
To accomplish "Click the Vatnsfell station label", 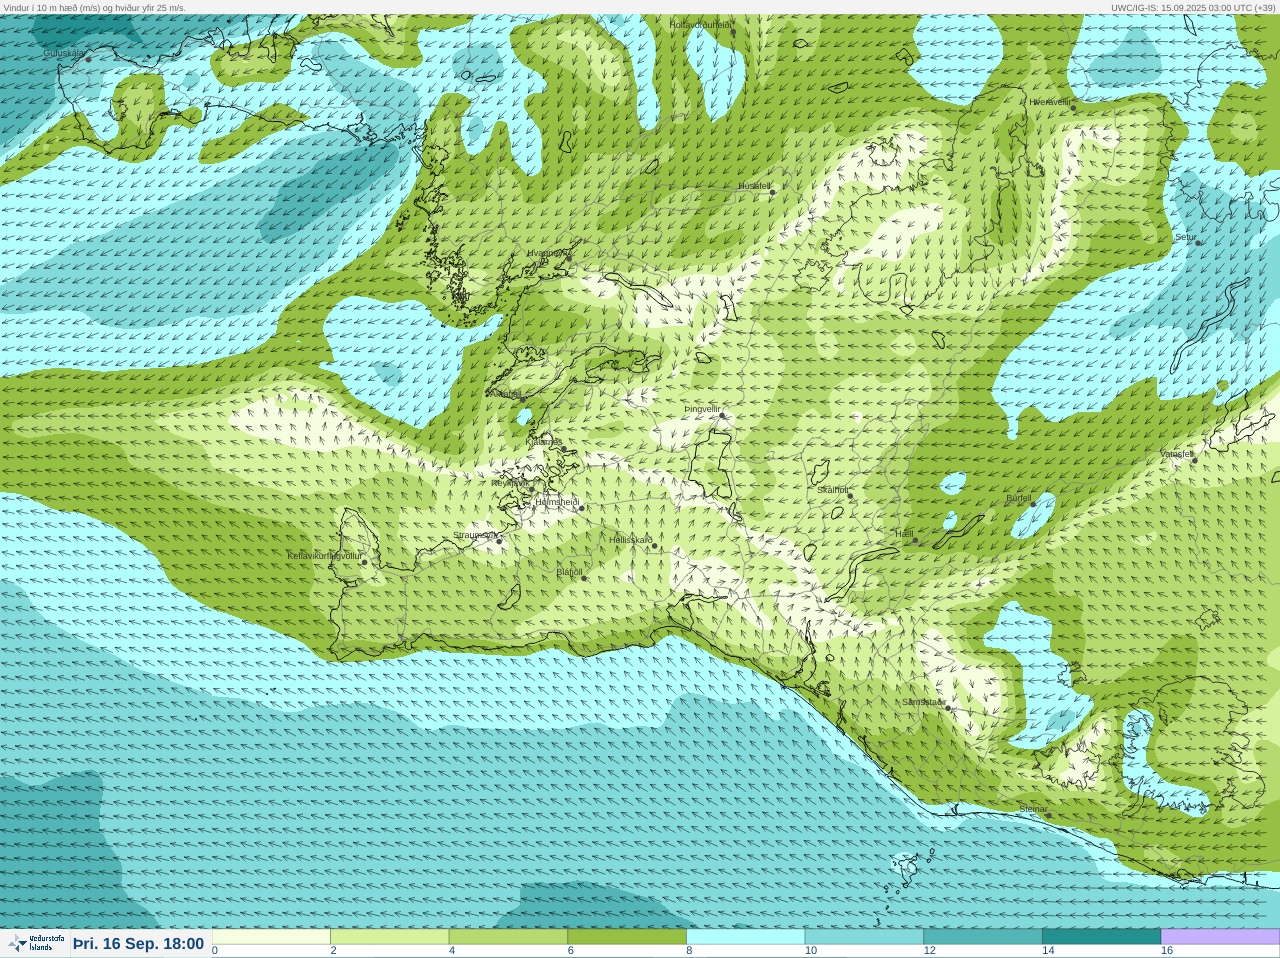I will [1176, 454].
